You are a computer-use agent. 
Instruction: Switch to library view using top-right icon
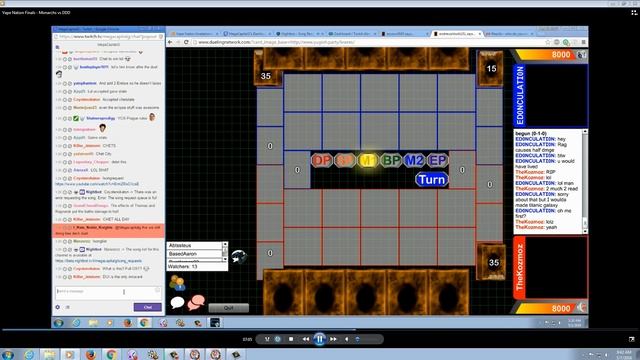tap(634, 13)
